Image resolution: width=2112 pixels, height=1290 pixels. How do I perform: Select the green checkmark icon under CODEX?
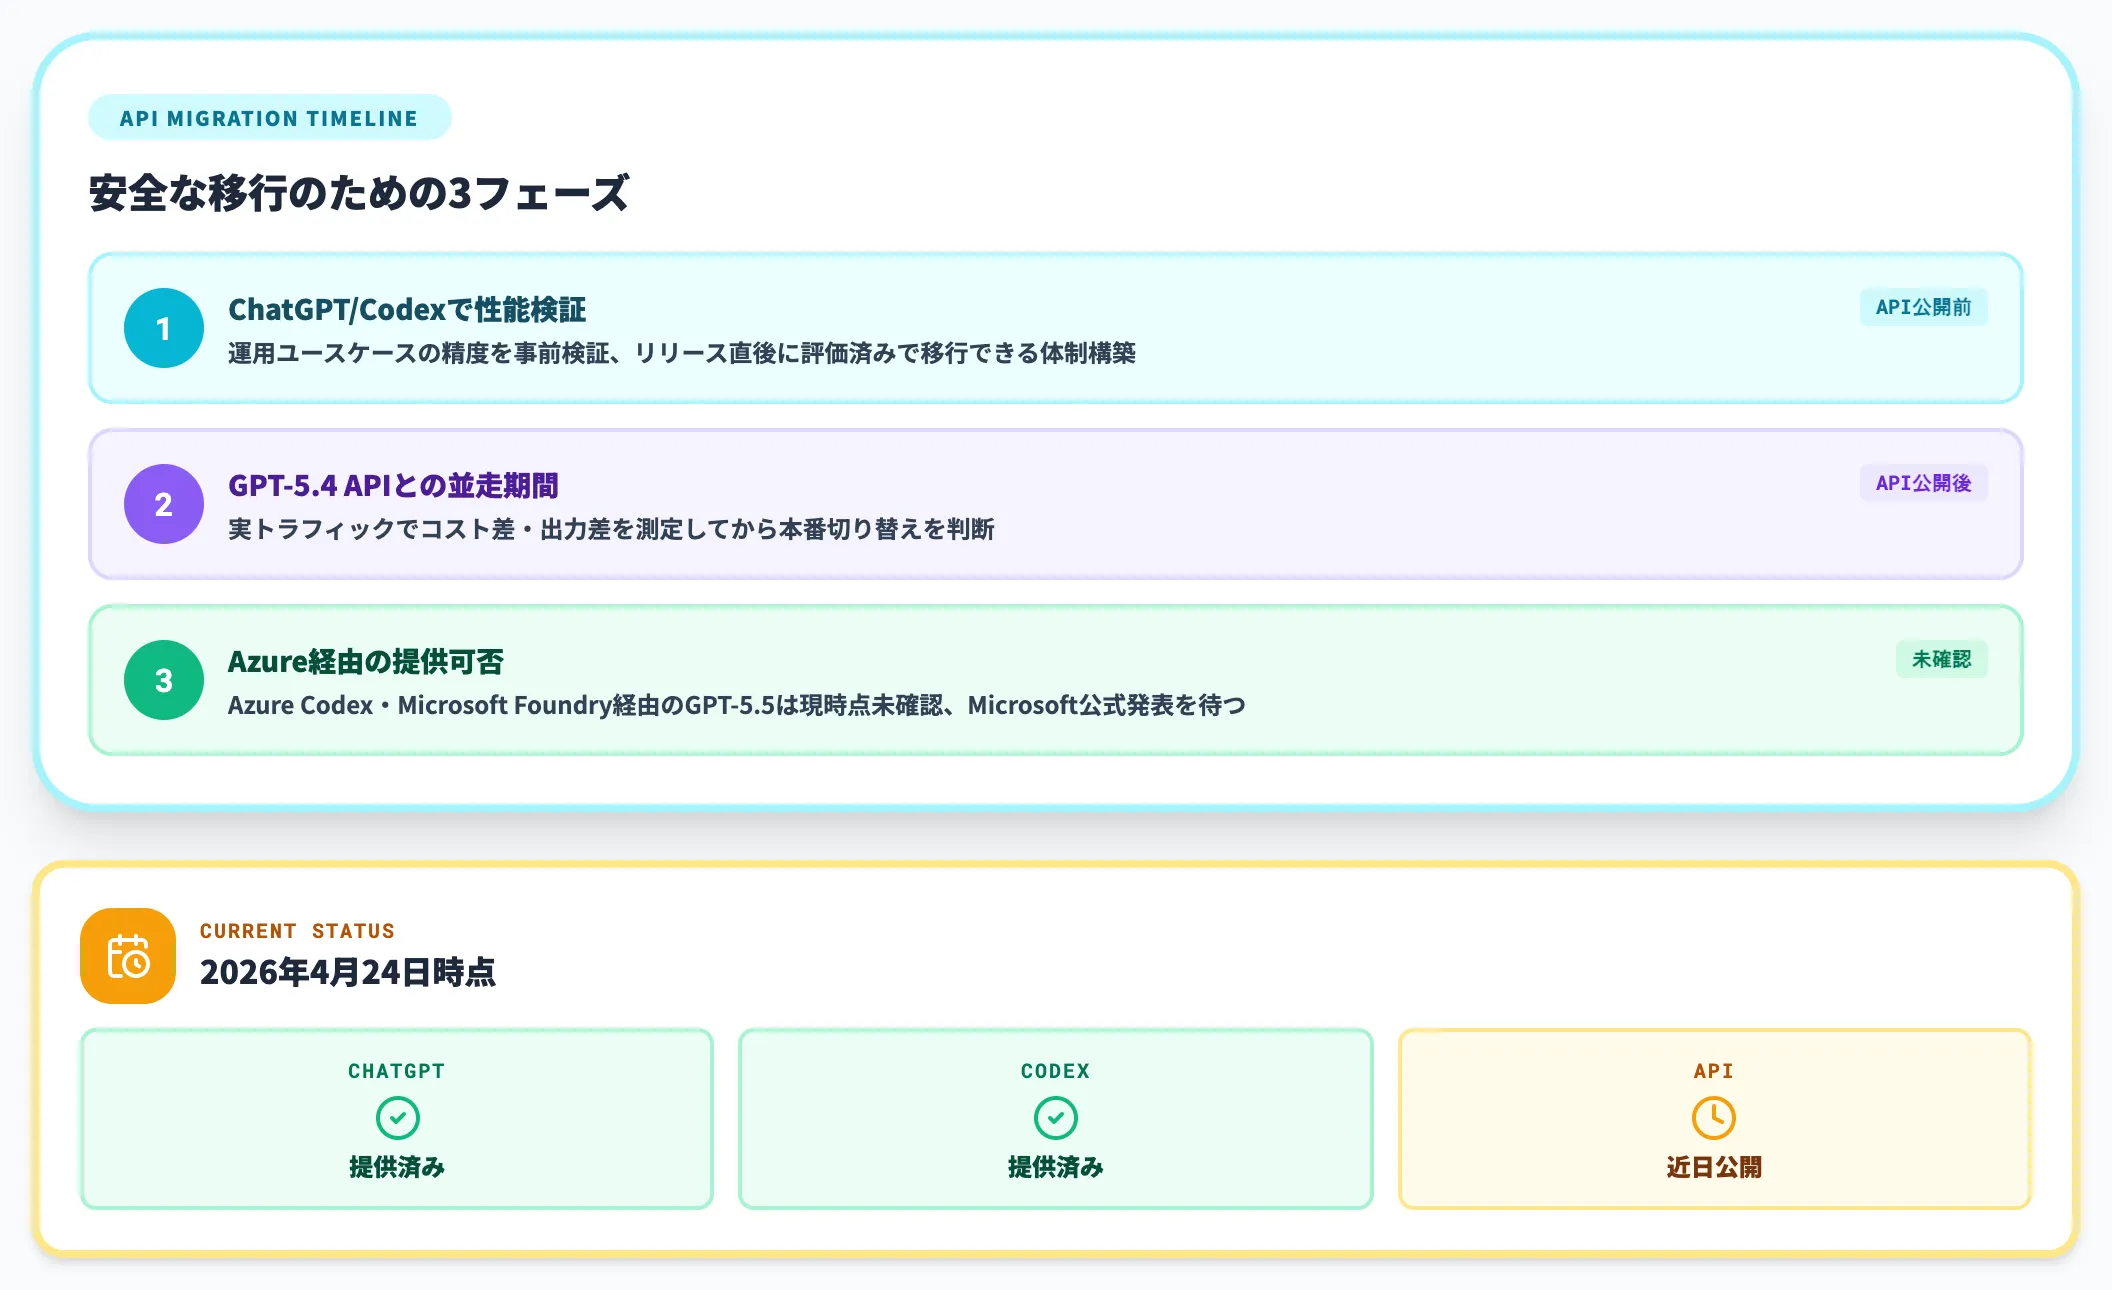[1055, 1119]
